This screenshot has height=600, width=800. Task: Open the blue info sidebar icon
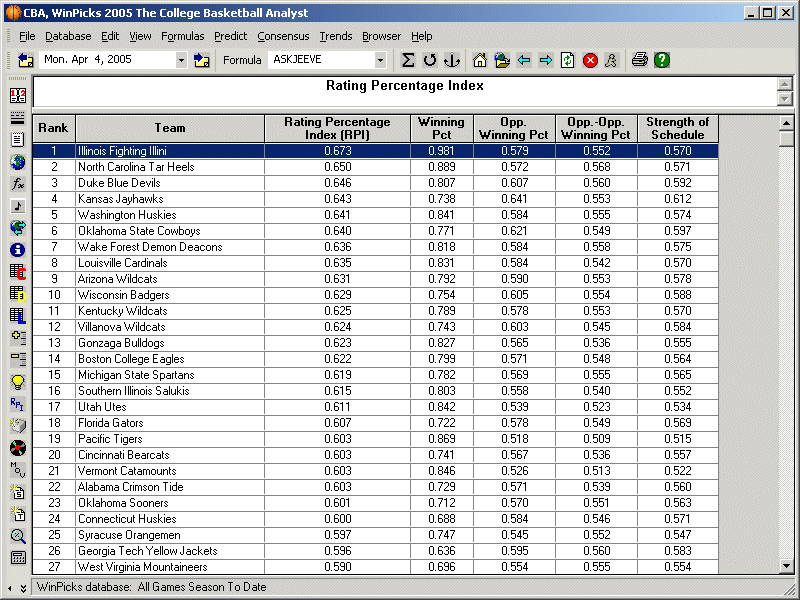tap(18, 249)
